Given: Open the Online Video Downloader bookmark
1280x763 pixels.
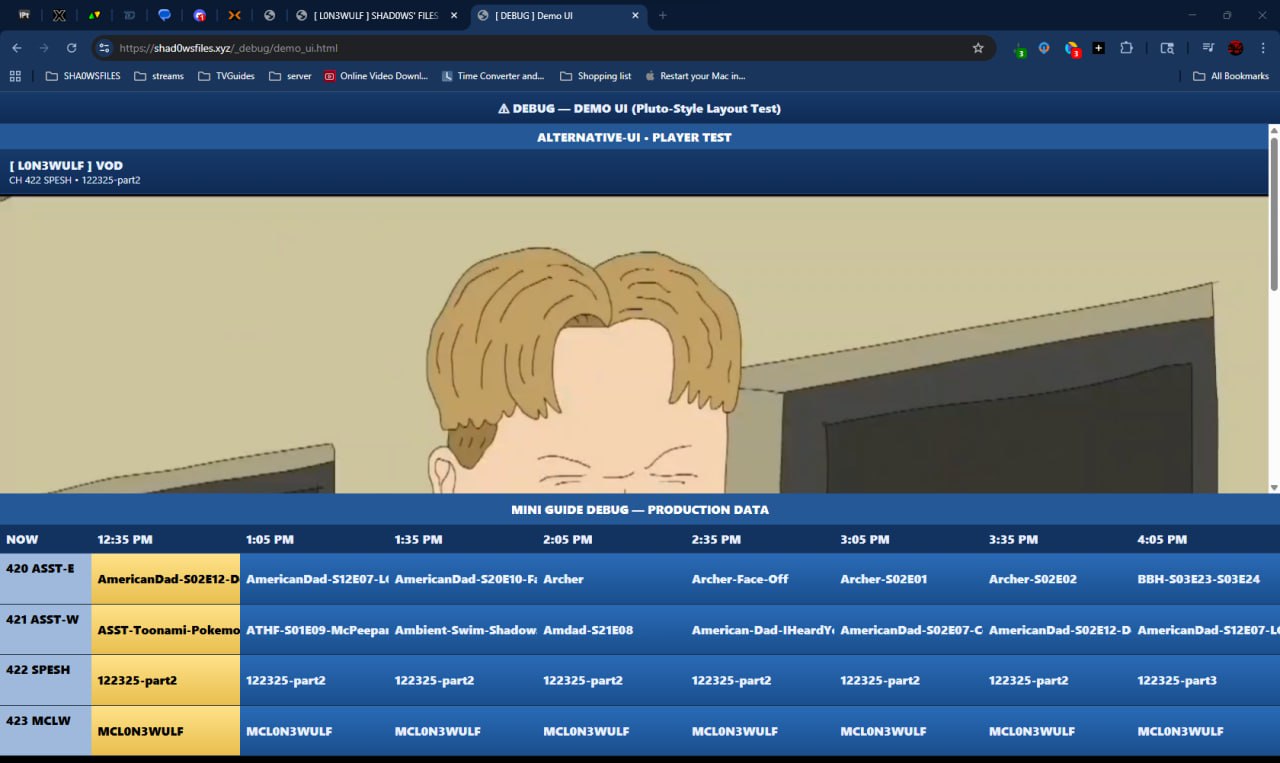Looking at the screenshot, I should click(376, 76).
